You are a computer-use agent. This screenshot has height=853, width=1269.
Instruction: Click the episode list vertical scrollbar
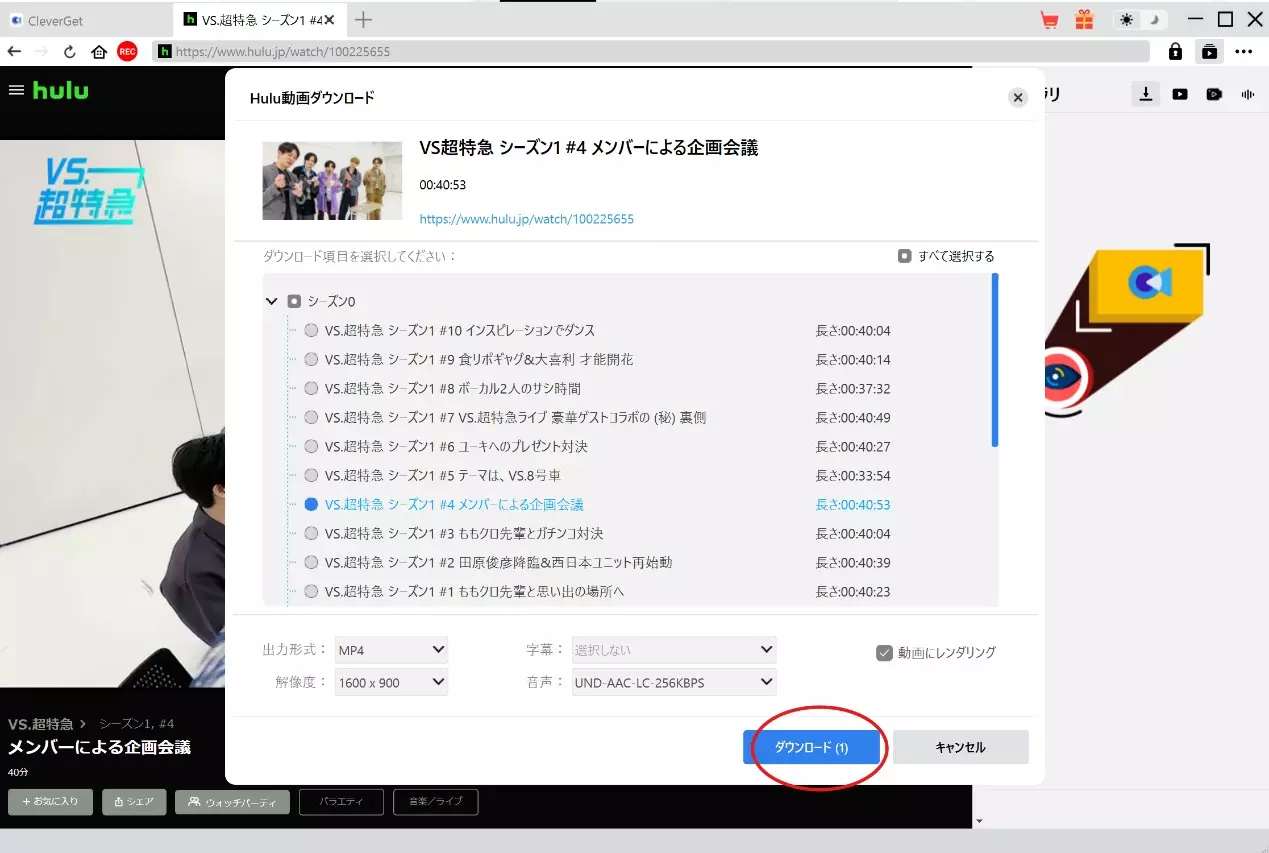(994, 360)
